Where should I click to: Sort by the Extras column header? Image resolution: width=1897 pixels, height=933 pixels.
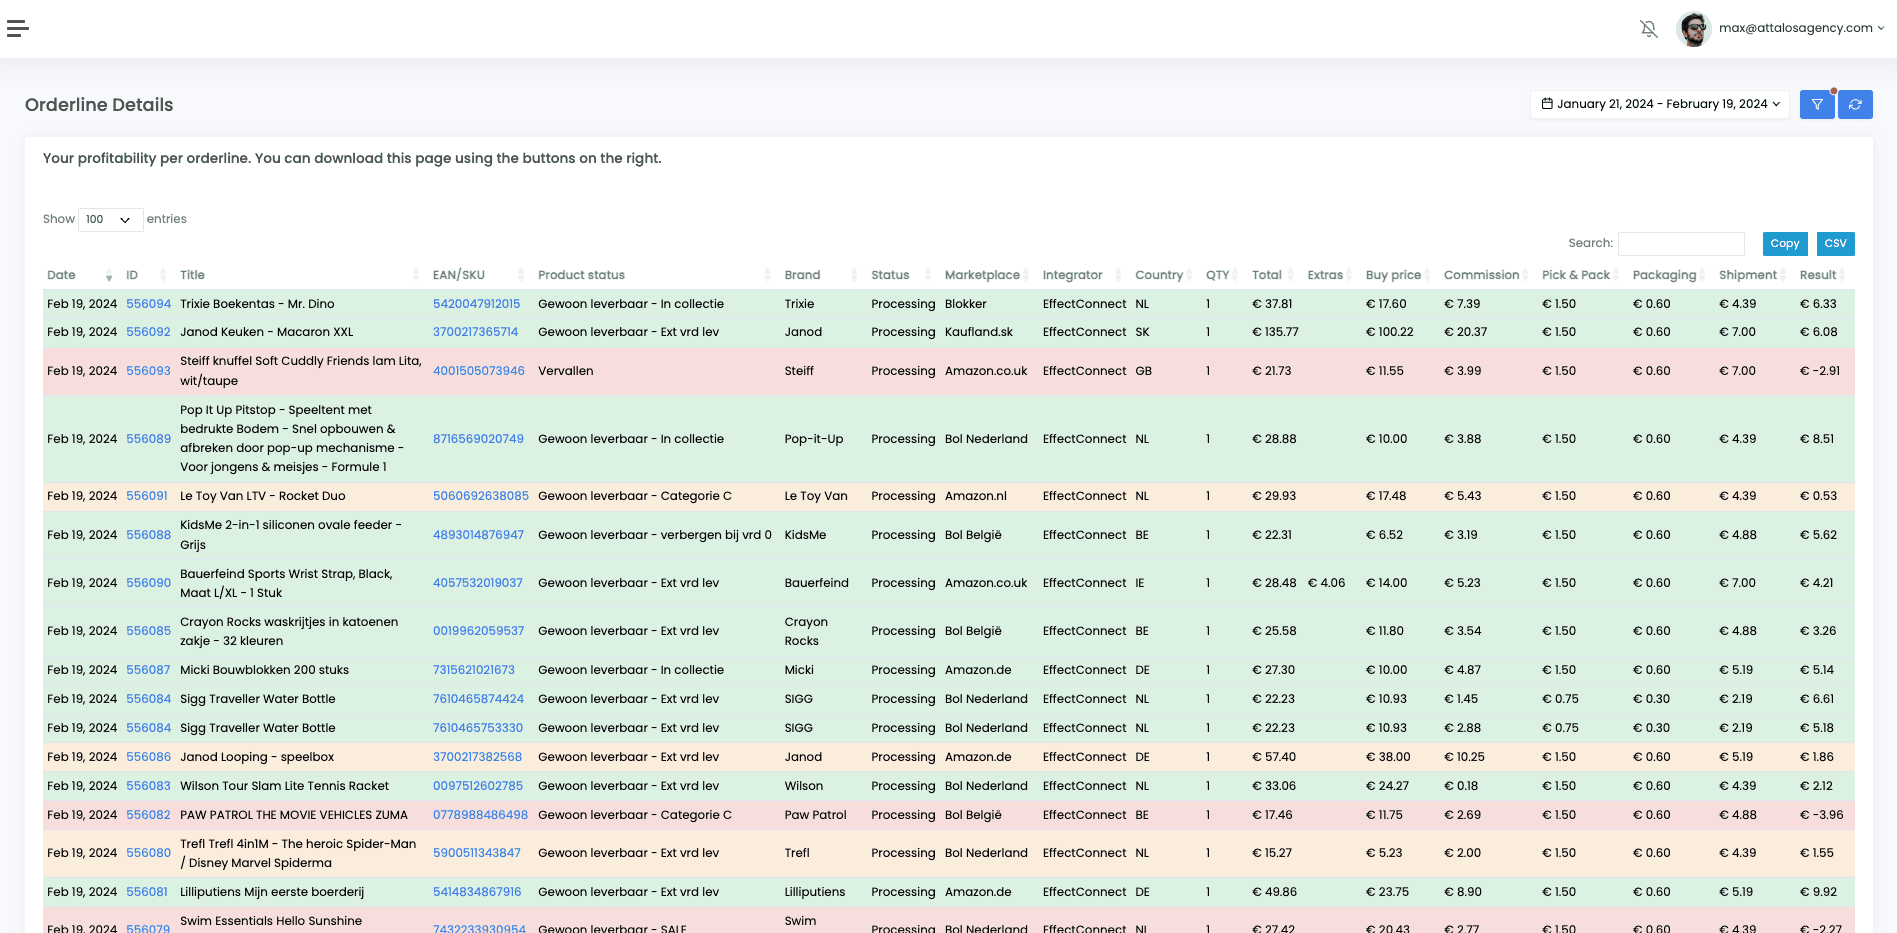coord(1332,275)
